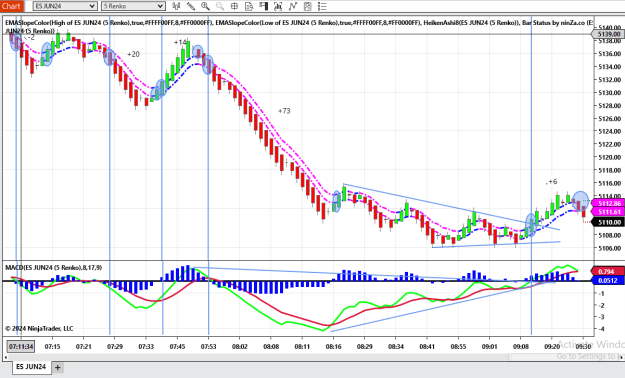The height and width of the screenshot is (378, 625).
Task: Click the 08:16 time axis label
Action: click(x=334, y=346)
